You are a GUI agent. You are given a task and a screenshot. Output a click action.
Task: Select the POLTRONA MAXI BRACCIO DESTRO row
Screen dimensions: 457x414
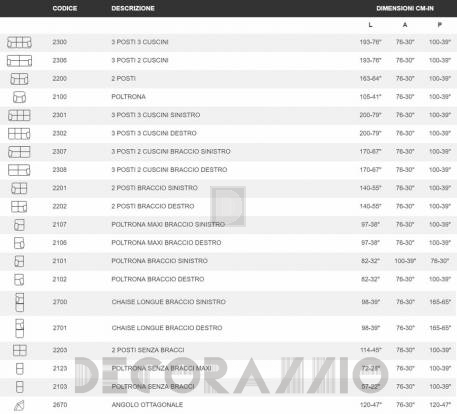click(x=228, y=243)
